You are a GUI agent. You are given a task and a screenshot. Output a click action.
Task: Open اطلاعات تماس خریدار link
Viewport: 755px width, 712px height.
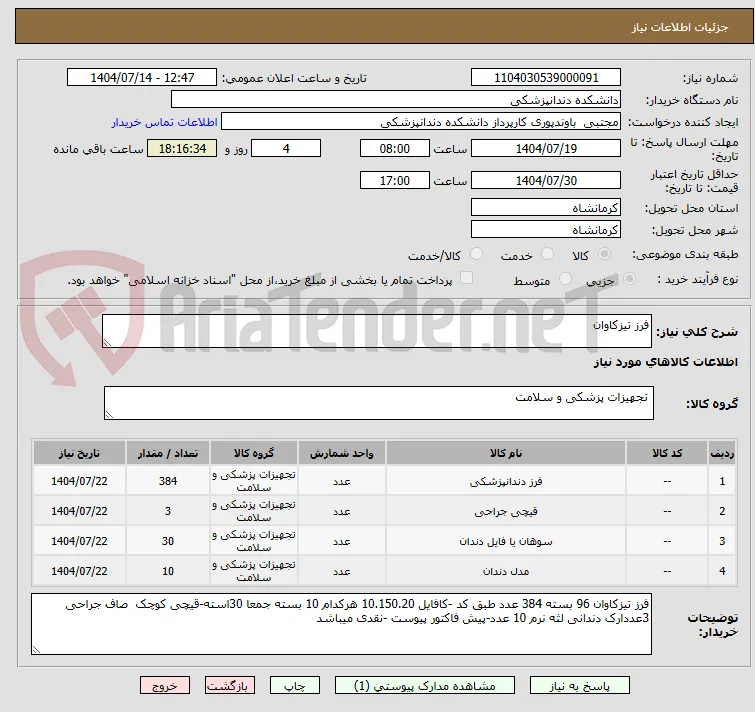tap(165, 122)
